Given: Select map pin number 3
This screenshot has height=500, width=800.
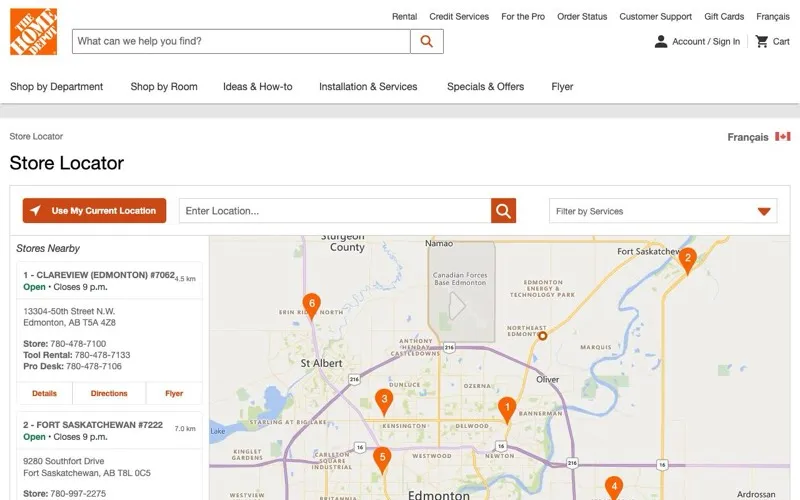Looking at the screenshot, I should (x=384, y=402).
